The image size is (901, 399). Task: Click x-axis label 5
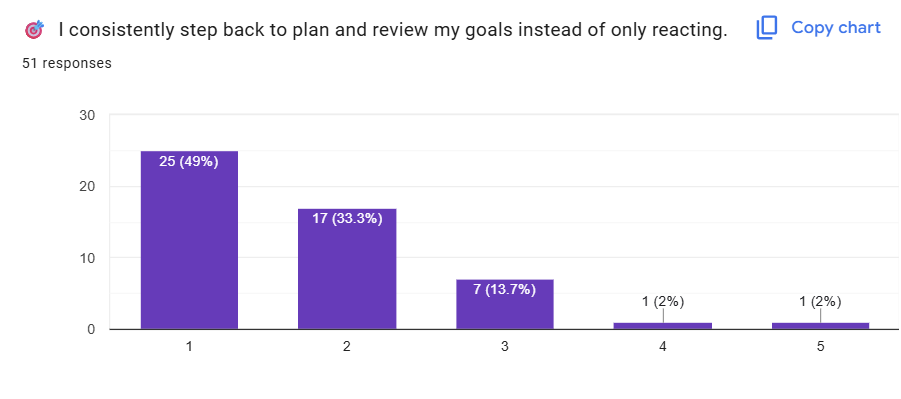(x=821, y=347)
